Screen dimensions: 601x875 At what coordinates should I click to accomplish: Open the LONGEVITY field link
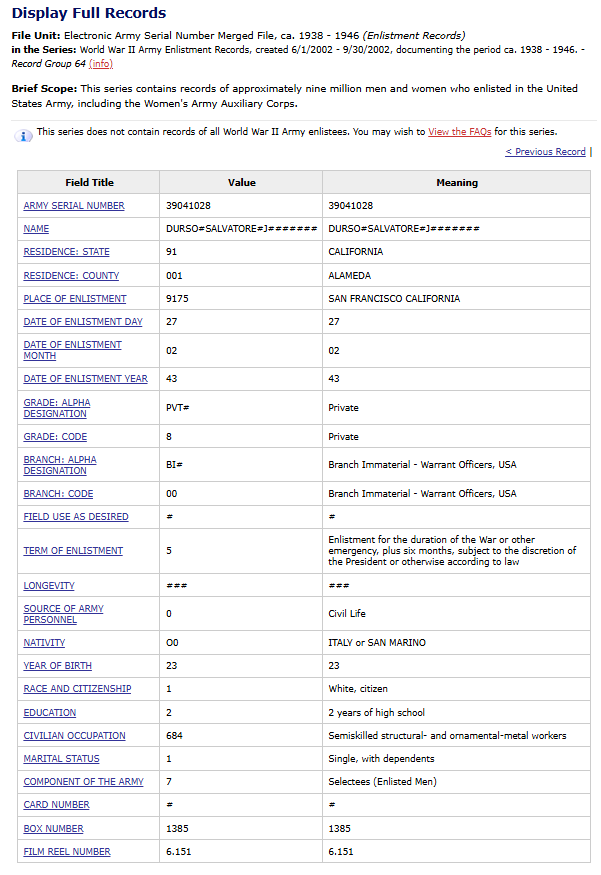pos(49,586)
